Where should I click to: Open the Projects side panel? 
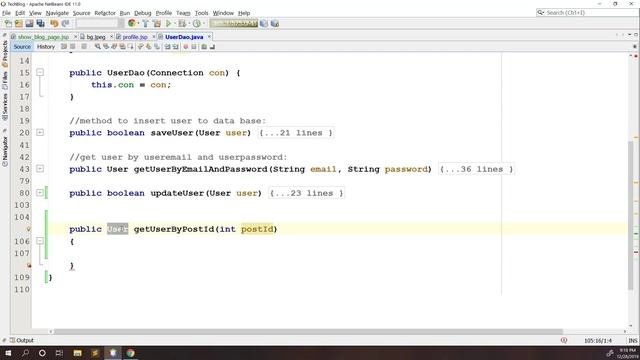coord(5,53)
